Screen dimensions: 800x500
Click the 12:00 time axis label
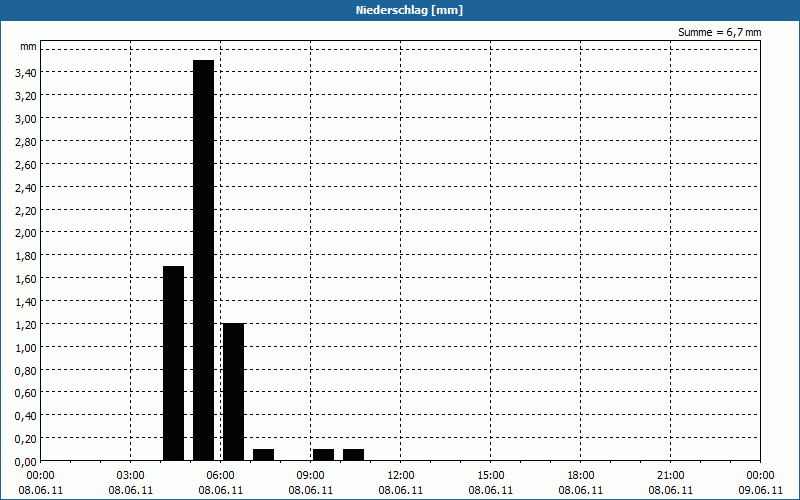[401, 476]
